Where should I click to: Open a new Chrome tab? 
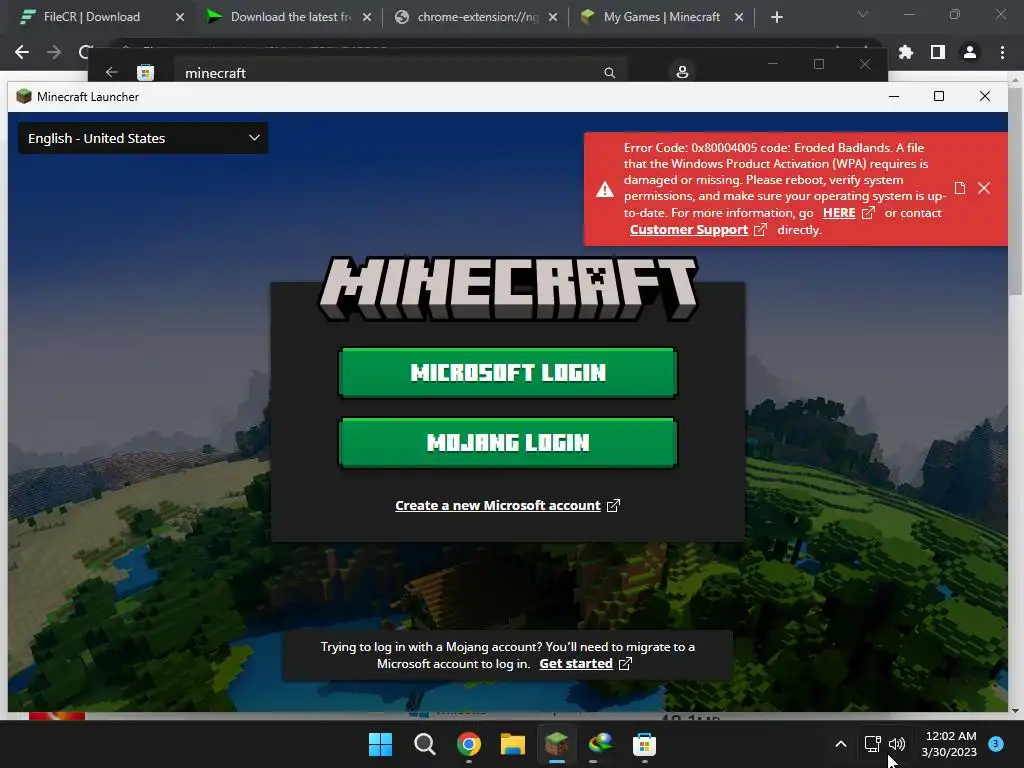coord(776,17)
